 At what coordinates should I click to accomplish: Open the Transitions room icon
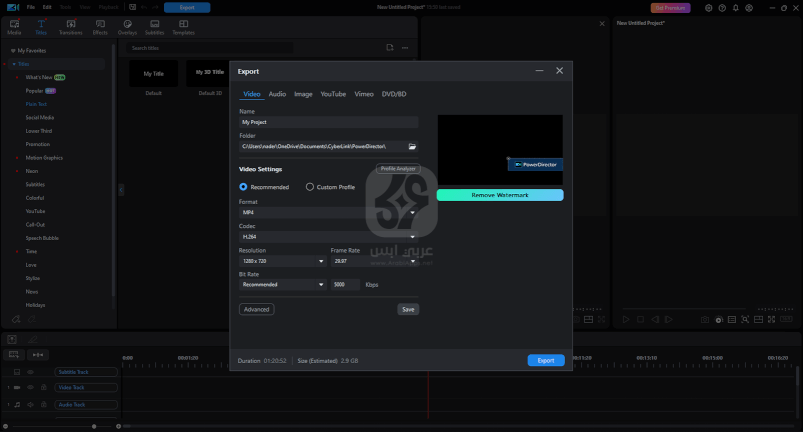[x=71, y=27]
